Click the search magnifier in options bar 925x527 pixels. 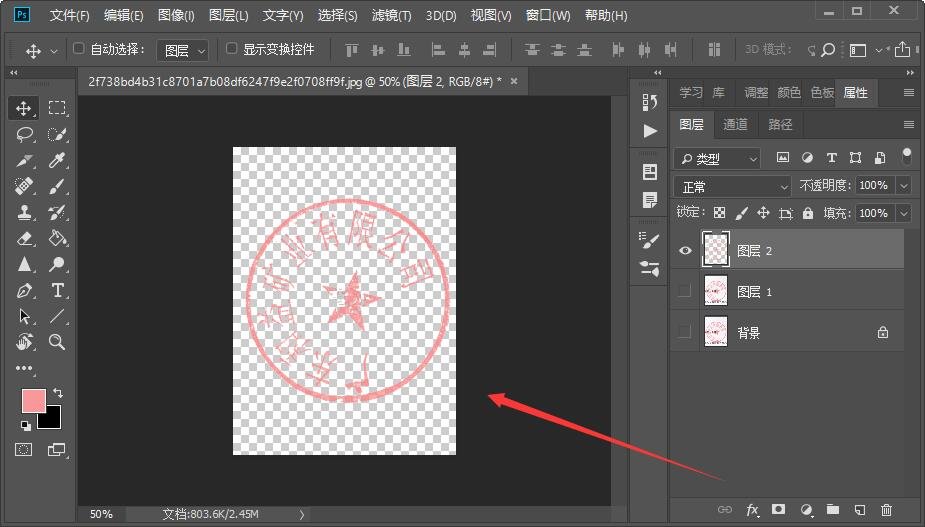(828, 50)
